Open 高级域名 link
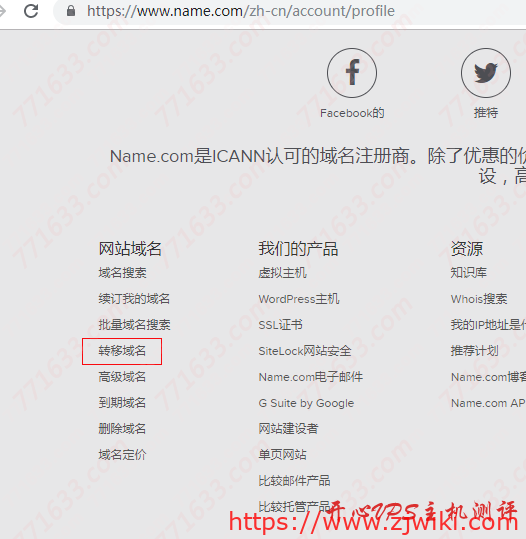Screen dimensions: 526x539 pyautogui.click(x=122, y=377)
